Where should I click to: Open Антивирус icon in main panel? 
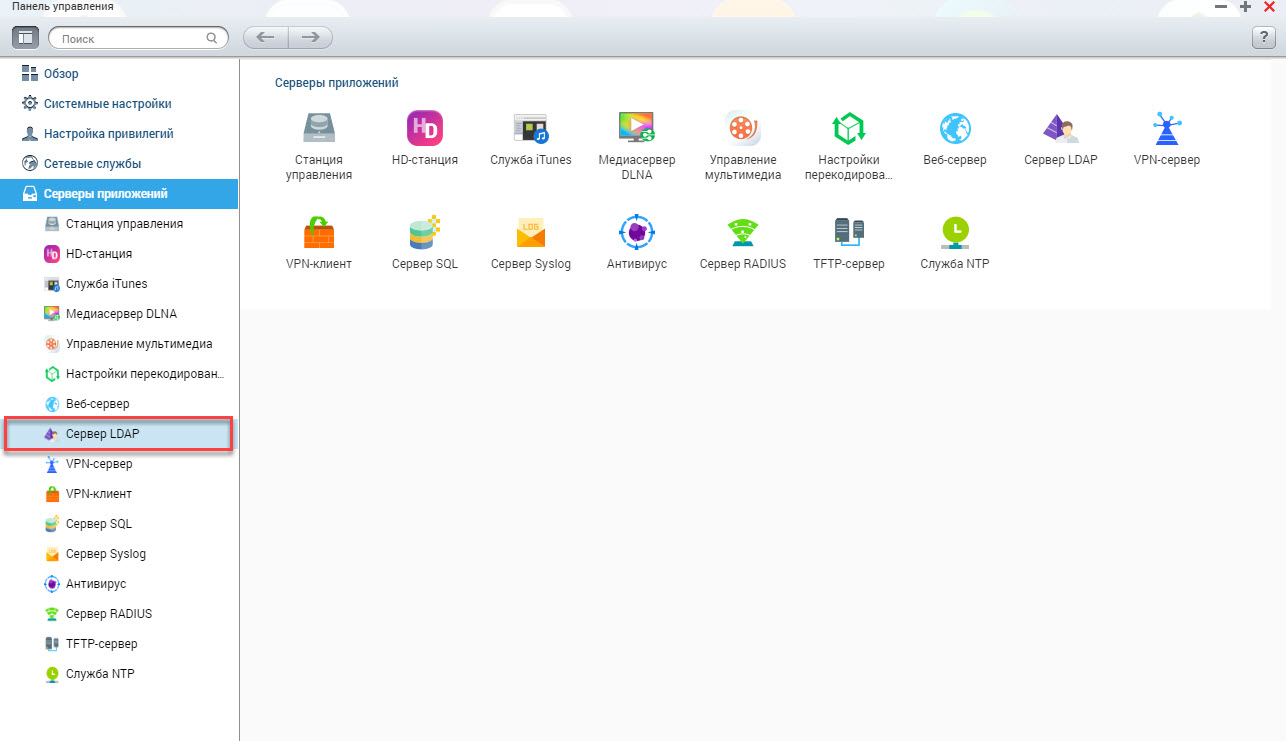pyautogui.click(x=637, y=232)
